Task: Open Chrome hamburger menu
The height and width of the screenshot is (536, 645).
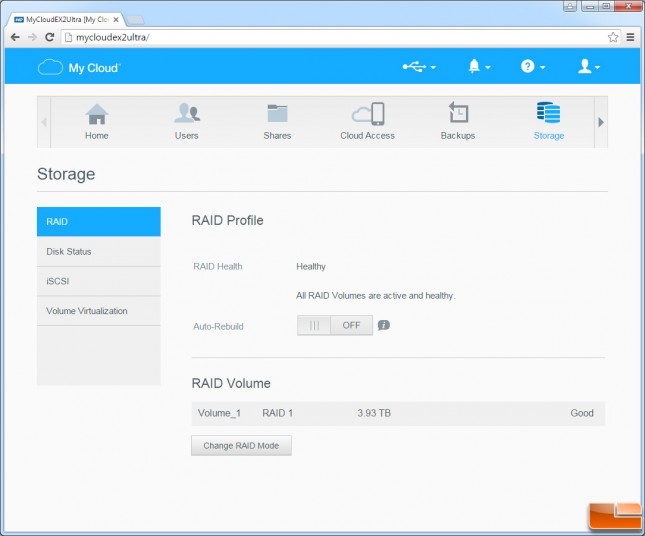Action: coord(630,37)
